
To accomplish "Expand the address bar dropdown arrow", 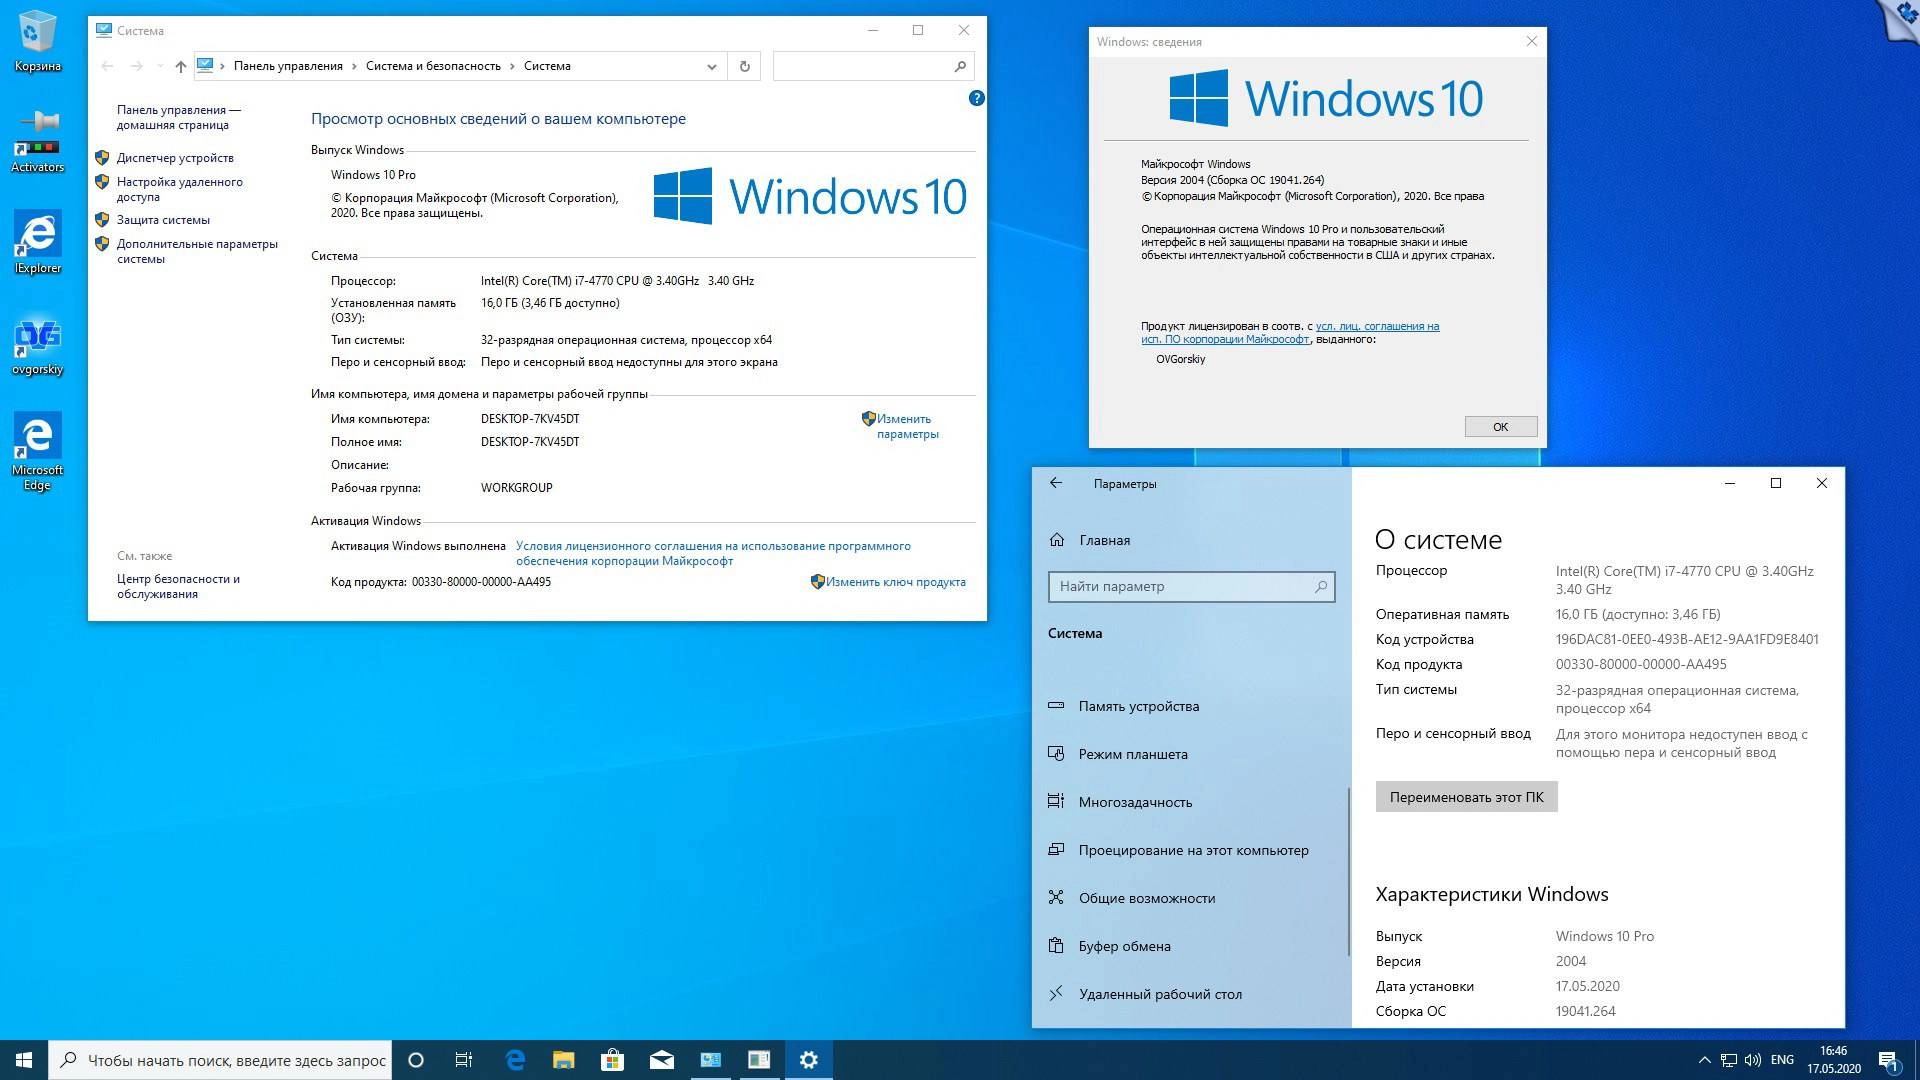I will 711,66.
